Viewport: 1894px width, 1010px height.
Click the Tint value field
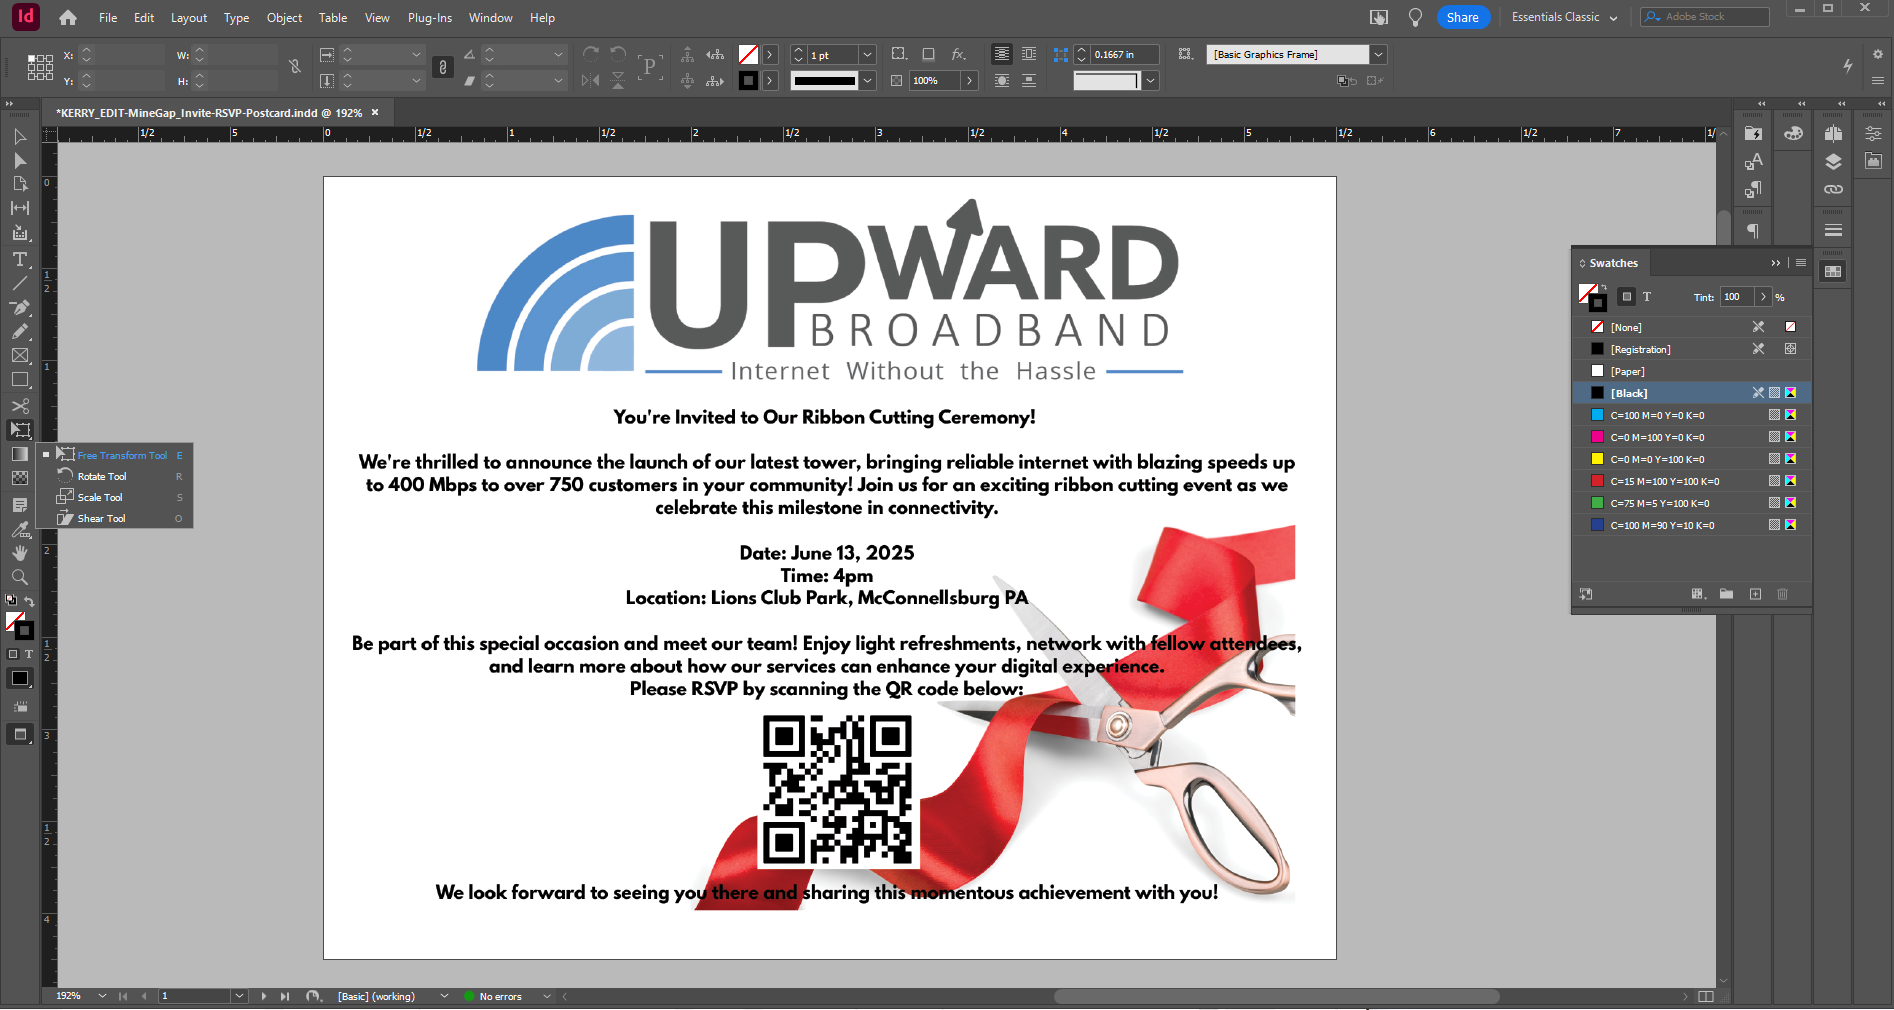pyautogui.click(x=1736, y=297)
